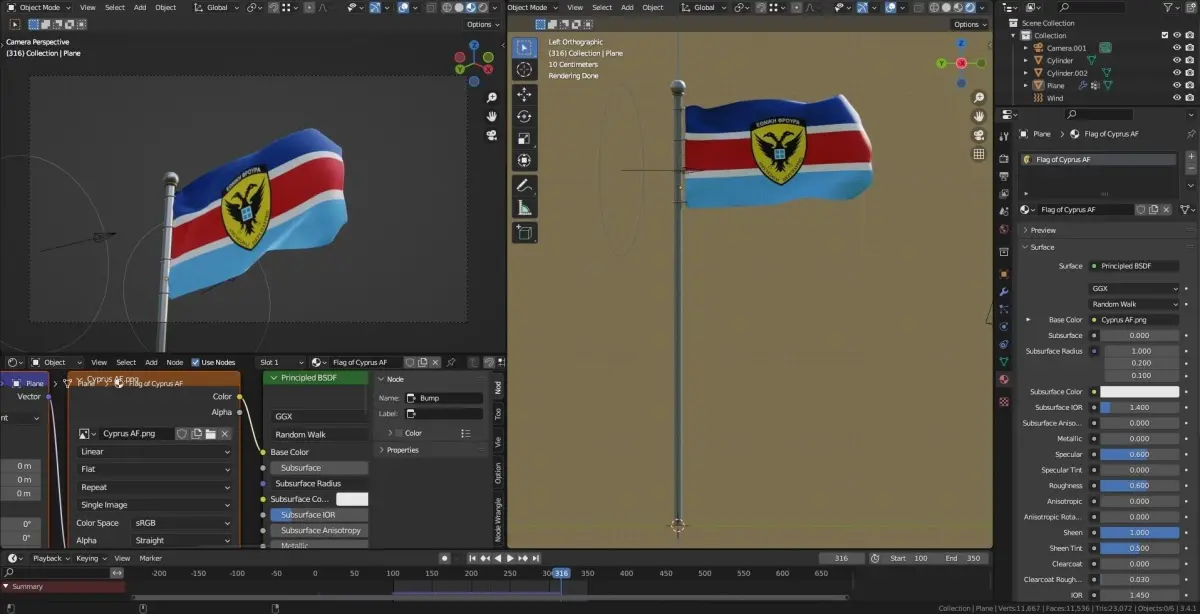1200x614 pixels.
Task: Click the pan hand icon in right viewport
Action: [x=979, y=116]
